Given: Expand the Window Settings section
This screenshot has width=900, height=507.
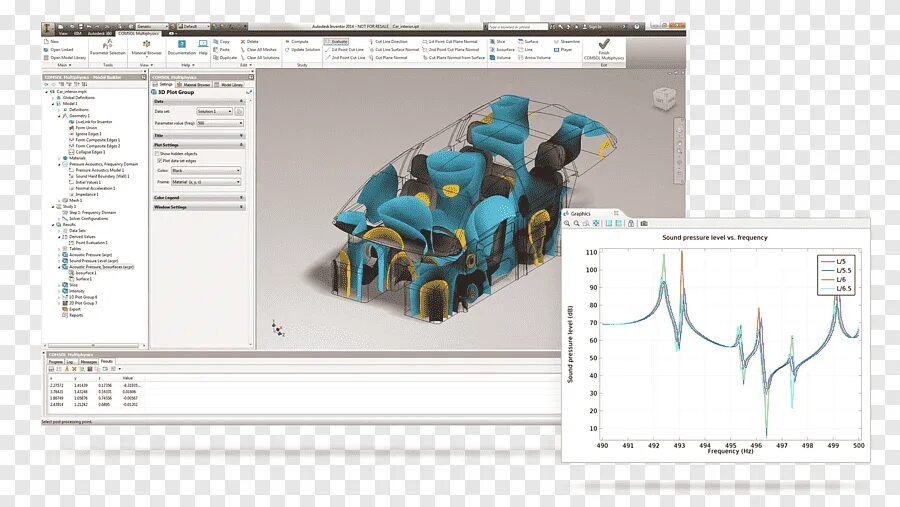Looking at the screenshot, I should coord(199,207).
